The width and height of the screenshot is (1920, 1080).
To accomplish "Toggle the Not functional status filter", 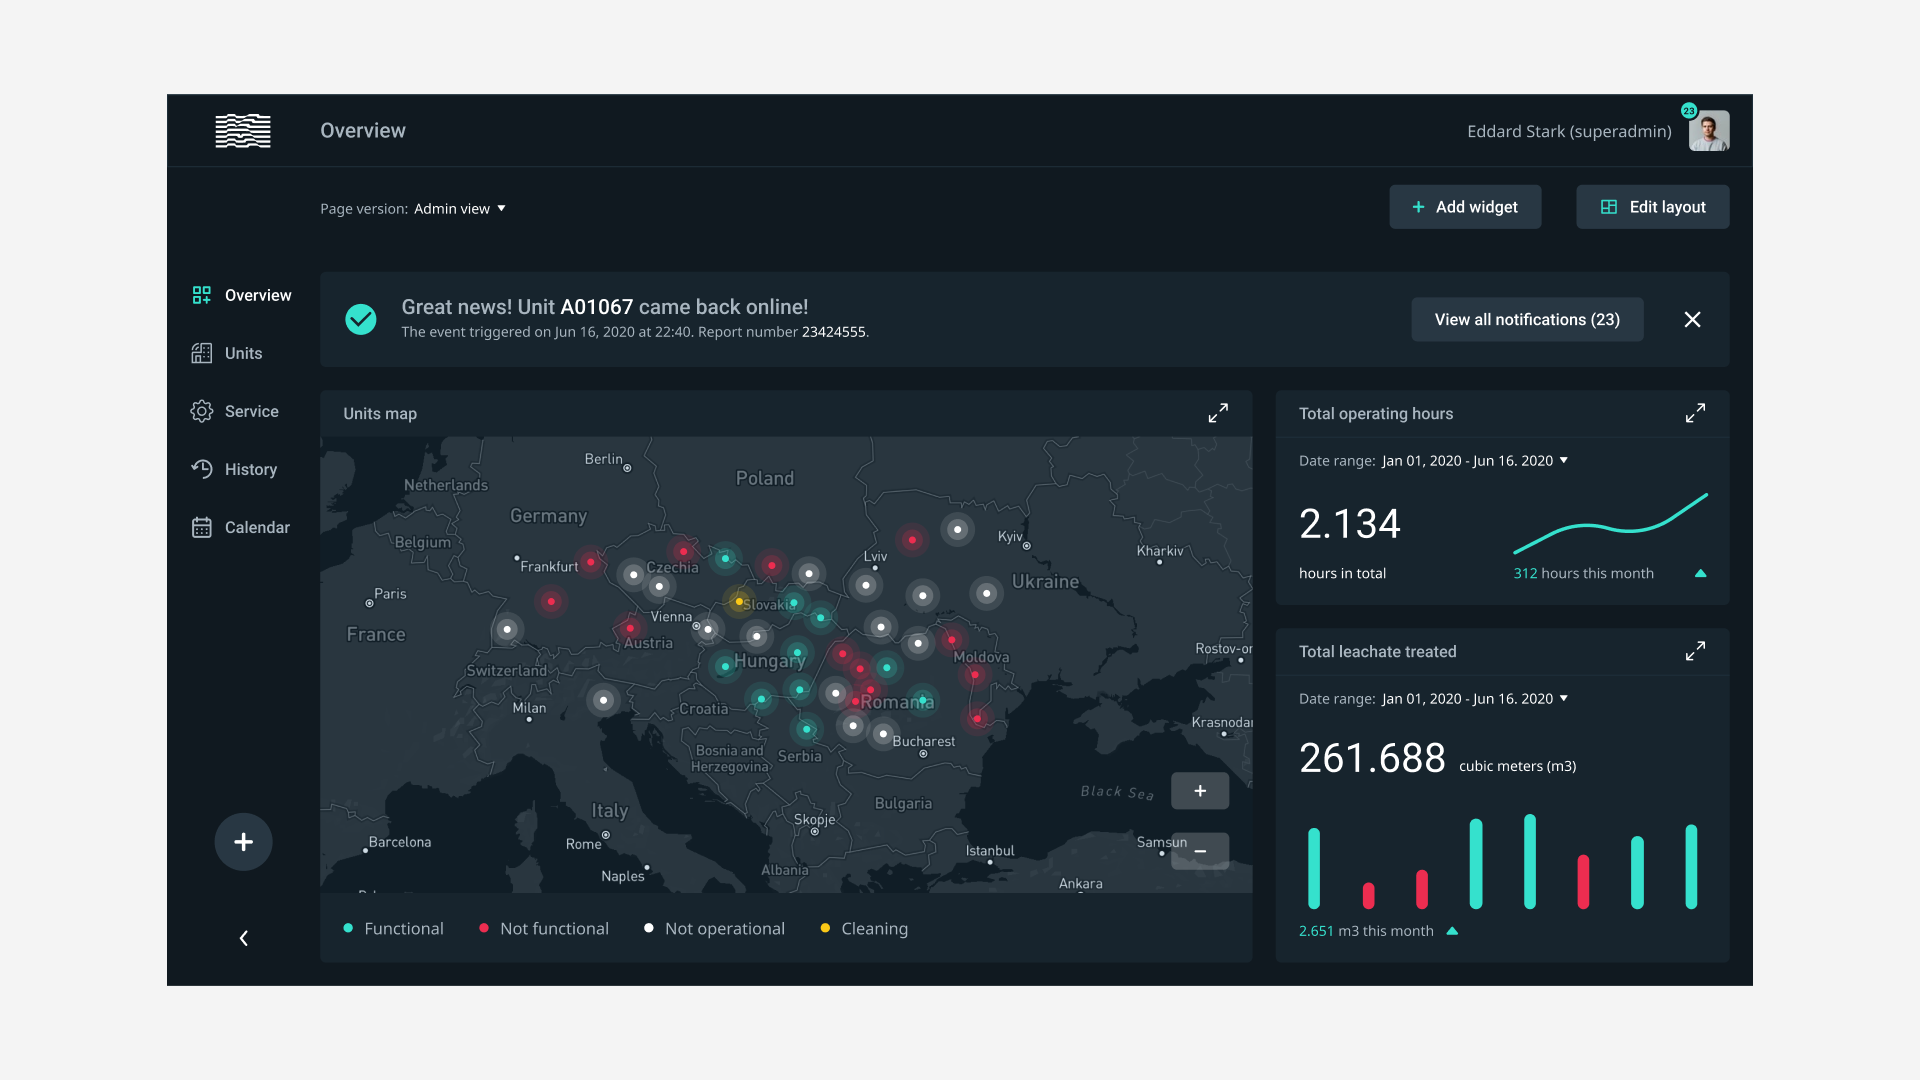I will pos(545,928).
